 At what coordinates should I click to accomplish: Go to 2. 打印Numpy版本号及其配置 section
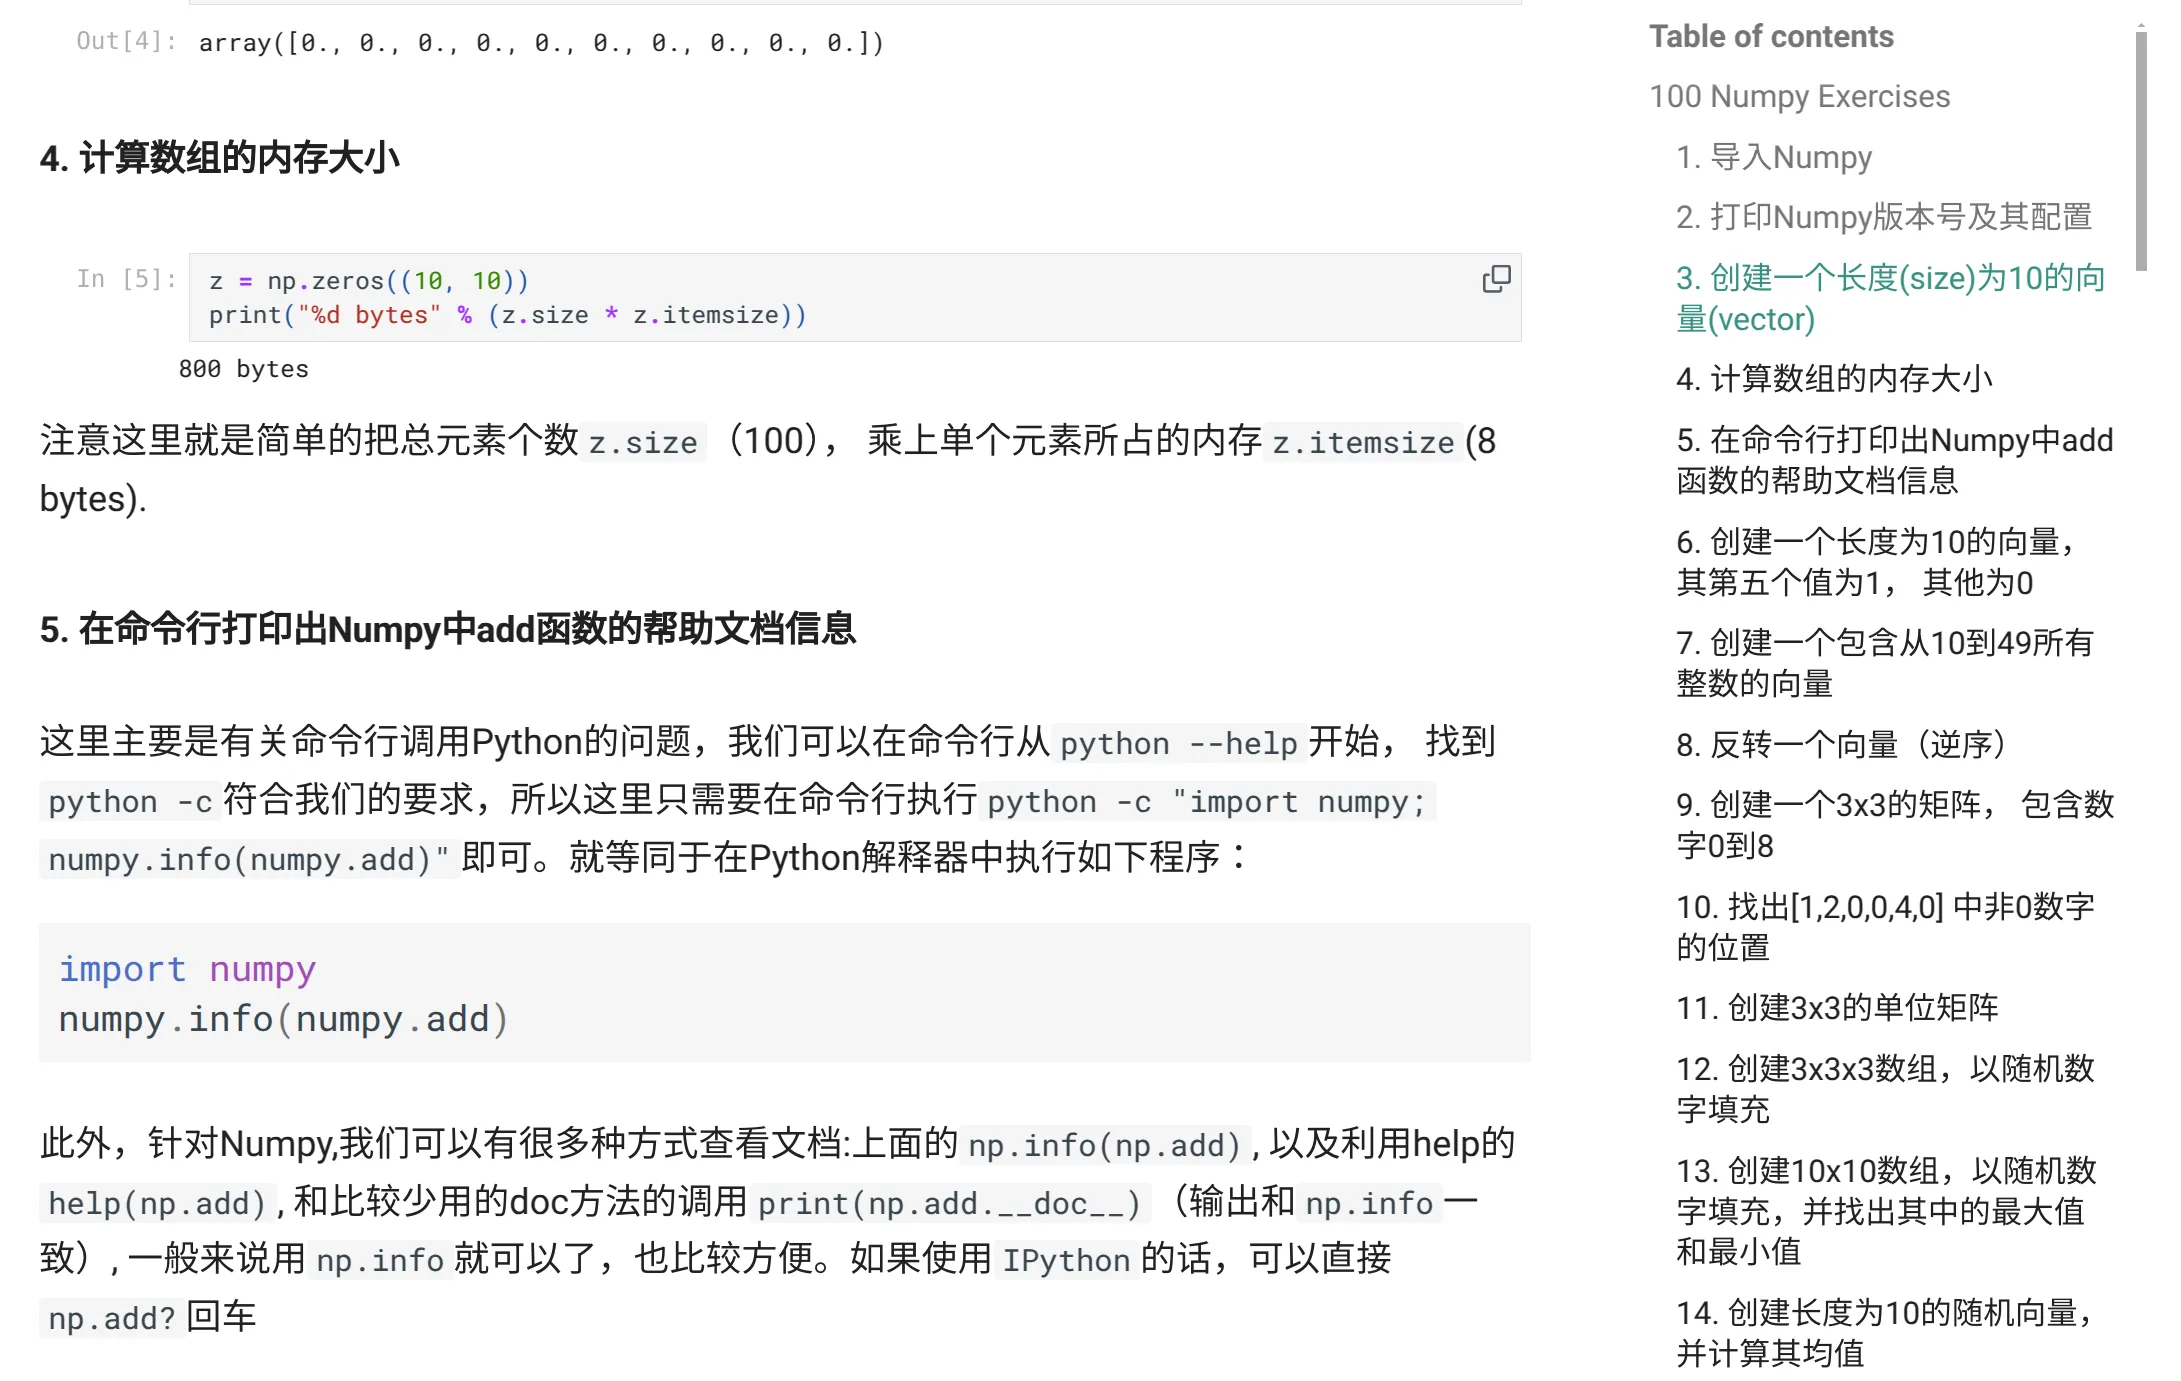(1883, 217)
